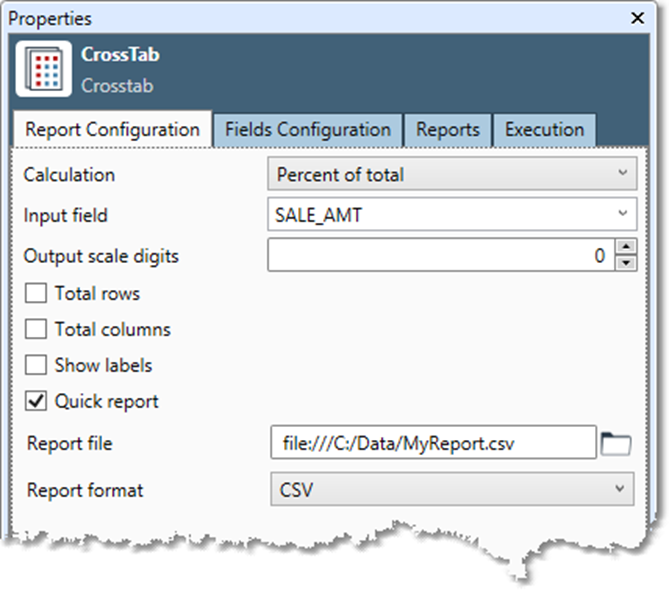
Task: Switch to the Fields Configuration tab
Action: (x=307, y=130)
